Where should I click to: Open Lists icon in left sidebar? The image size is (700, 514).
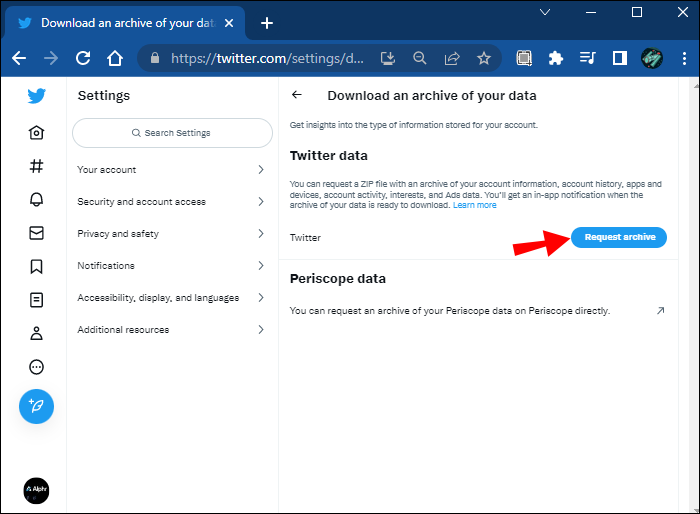37,299
